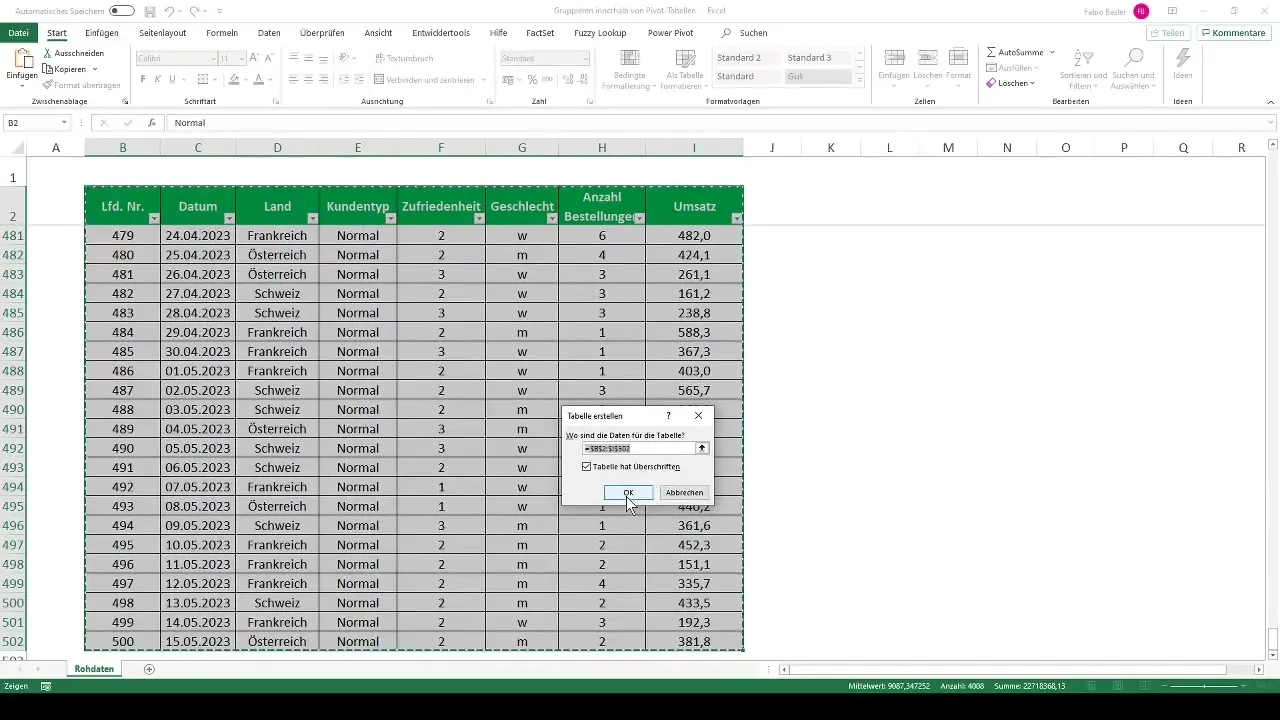Click the Teilen button
1280x720 pixels.
1167,33
